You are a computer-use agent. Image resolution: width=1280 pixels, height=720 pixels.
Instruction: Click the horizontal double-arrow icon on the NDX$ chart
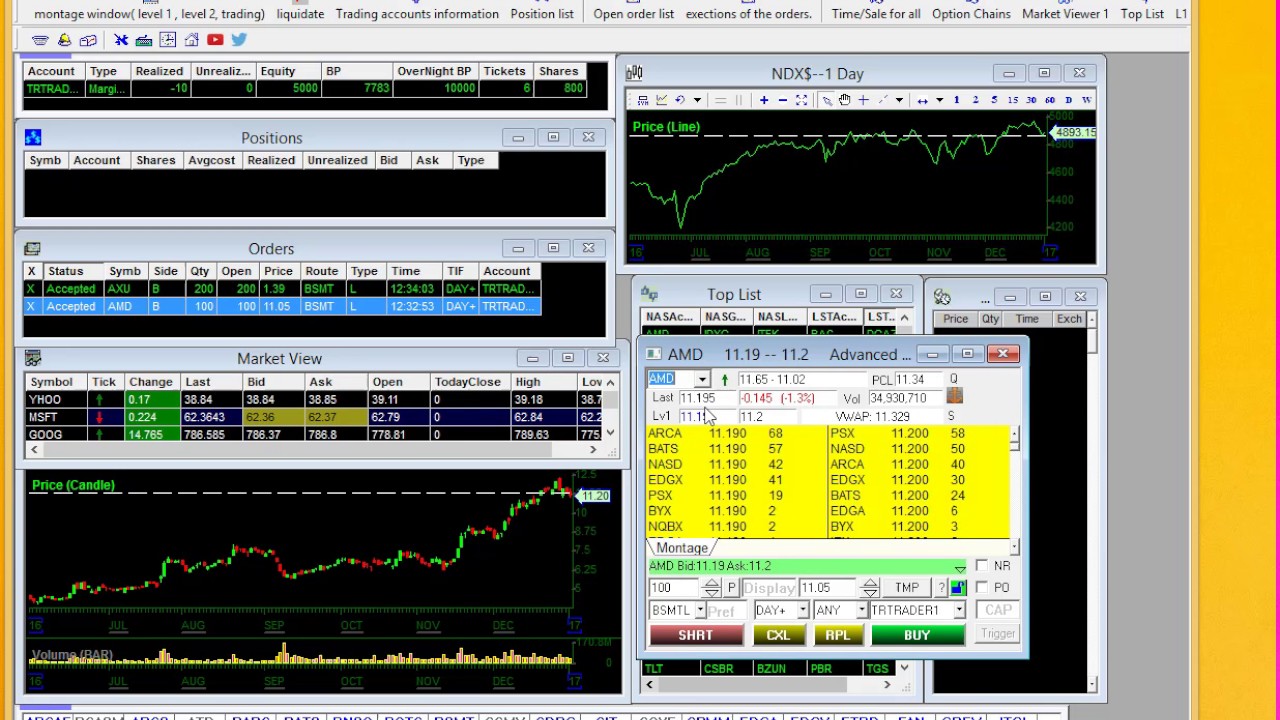pos(922,100)
